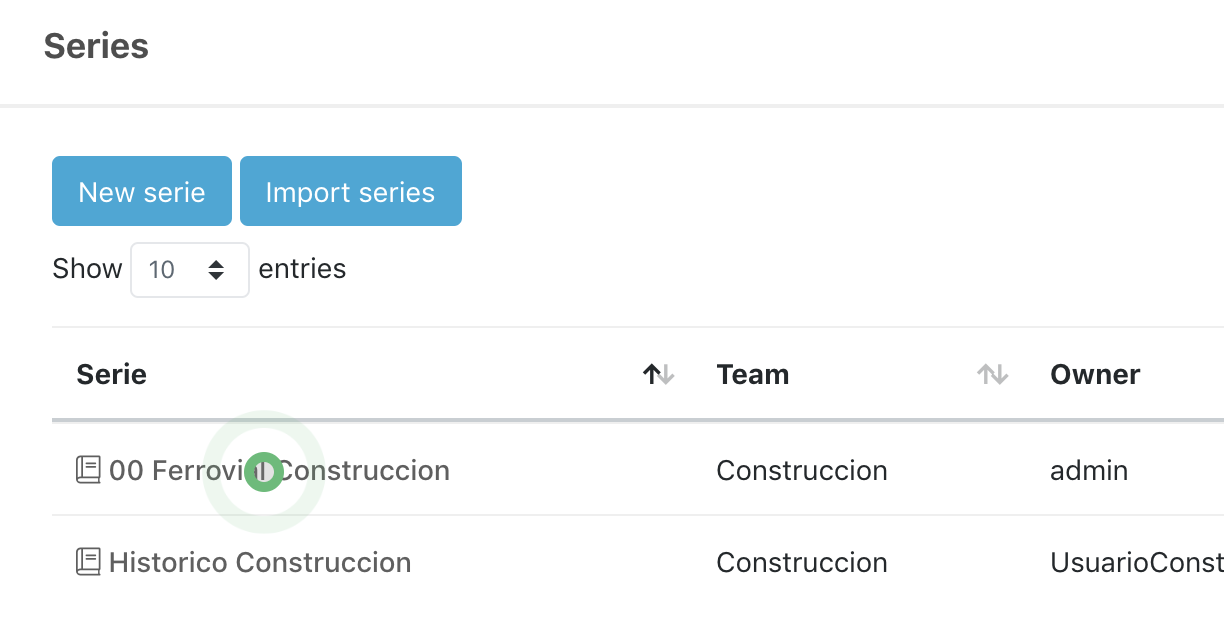Click the Series page heading

pyautogui.click(x=96, y=46)
